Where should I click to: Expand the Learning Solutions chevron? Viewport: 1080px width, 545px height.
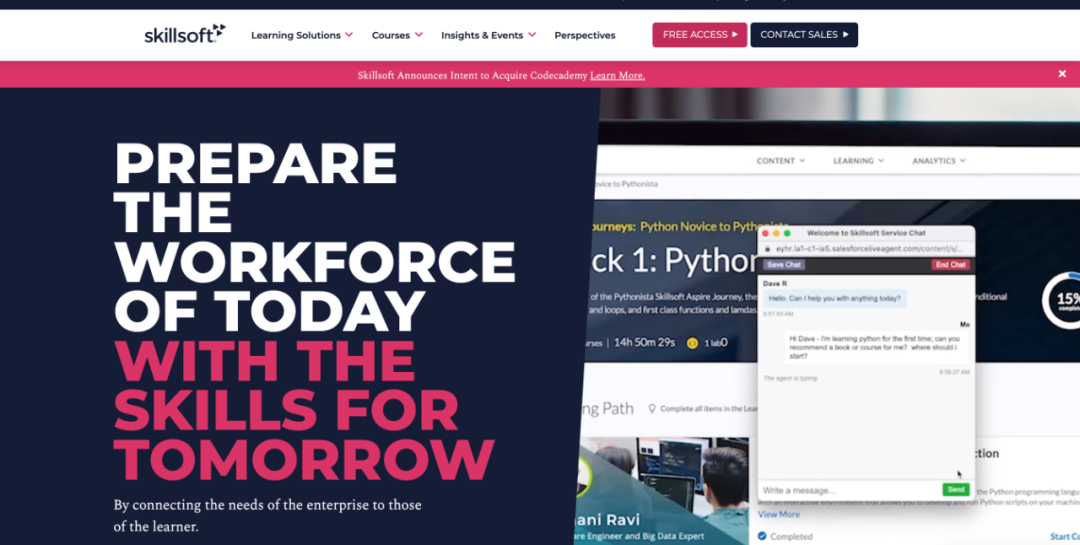point(349,34)
